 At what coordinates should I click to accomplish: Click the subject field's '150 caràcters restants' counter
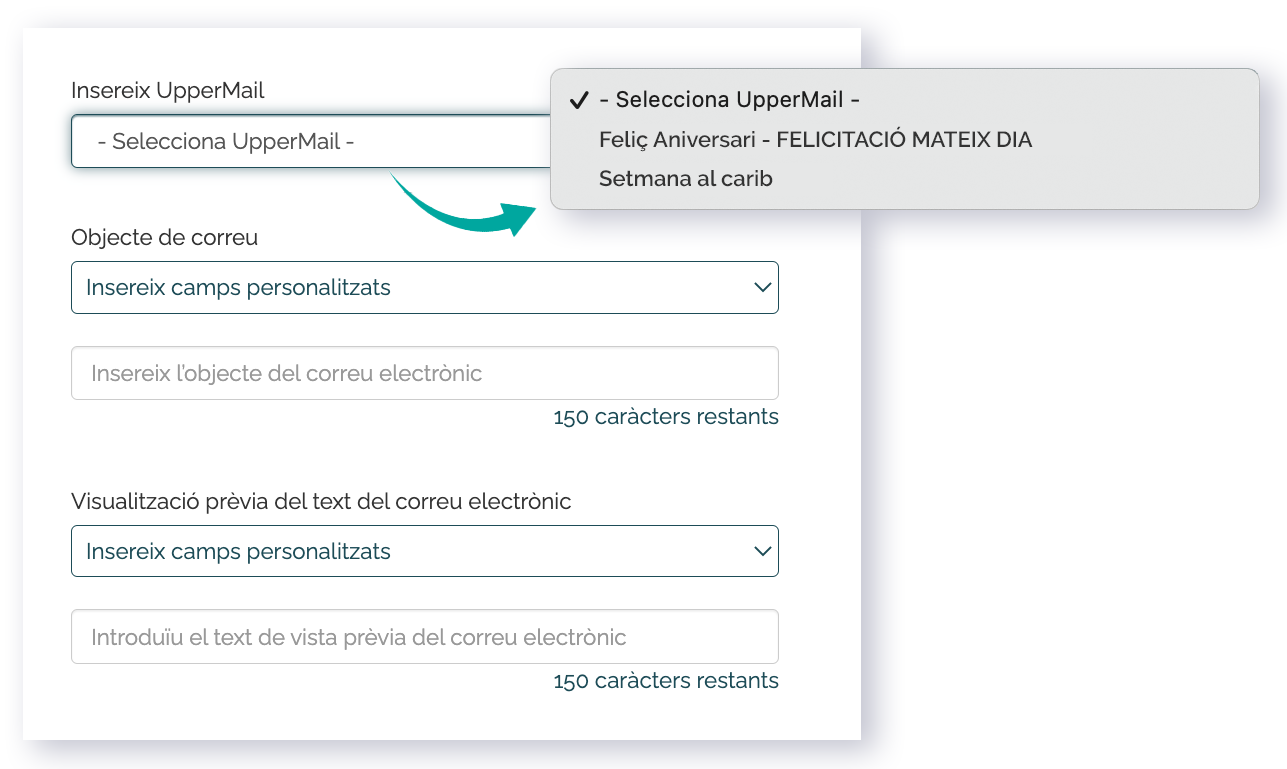click(666, 417)
